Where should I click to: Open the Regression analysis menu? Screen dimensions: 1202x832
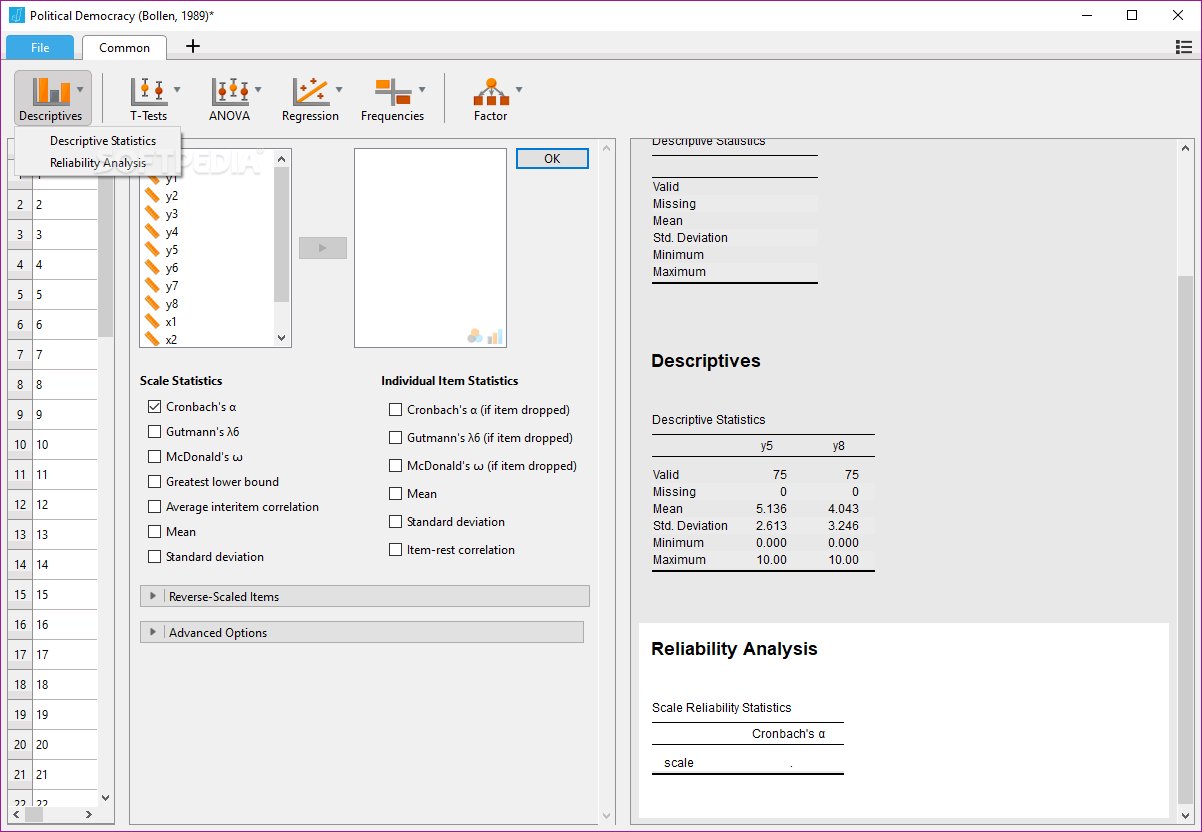[310, 98]
